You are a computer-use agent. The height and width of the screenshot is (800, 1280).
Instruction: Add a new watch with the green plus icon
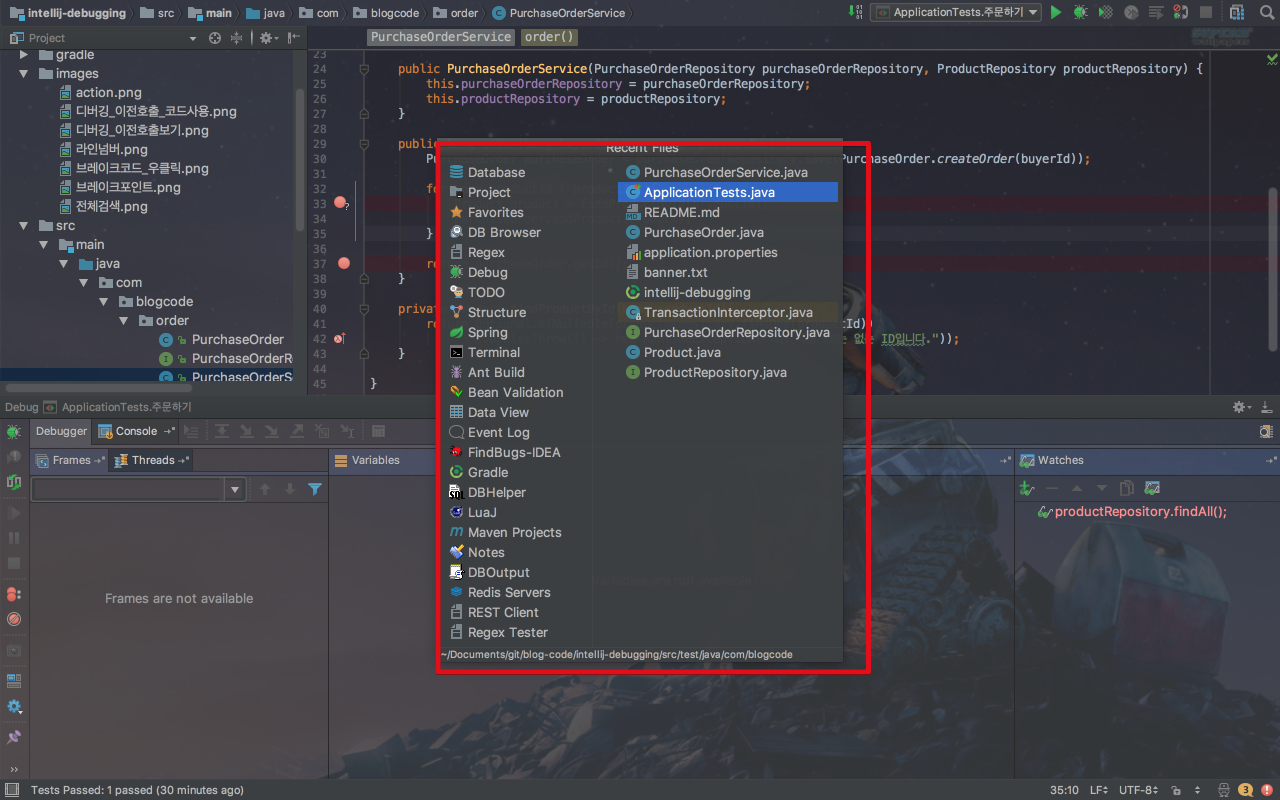(1026, 488)
